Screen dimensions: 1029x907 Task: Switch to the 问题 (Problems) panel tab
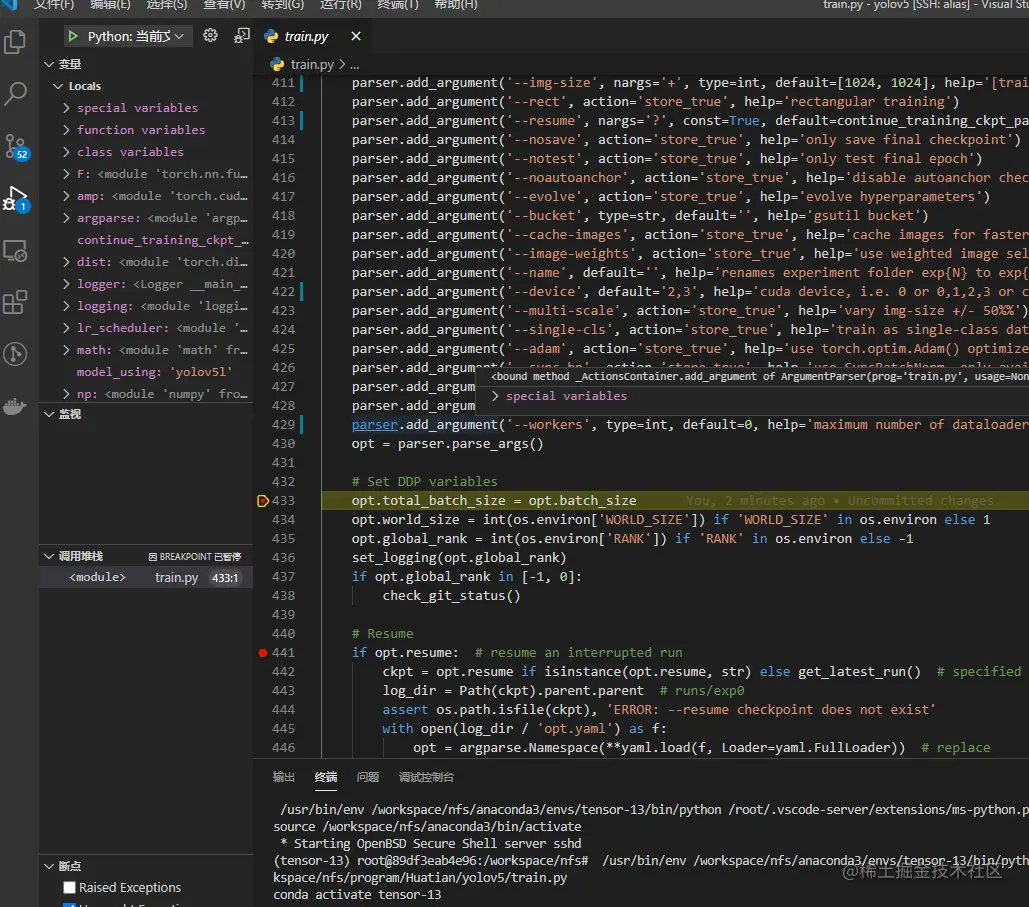(368, 777)
